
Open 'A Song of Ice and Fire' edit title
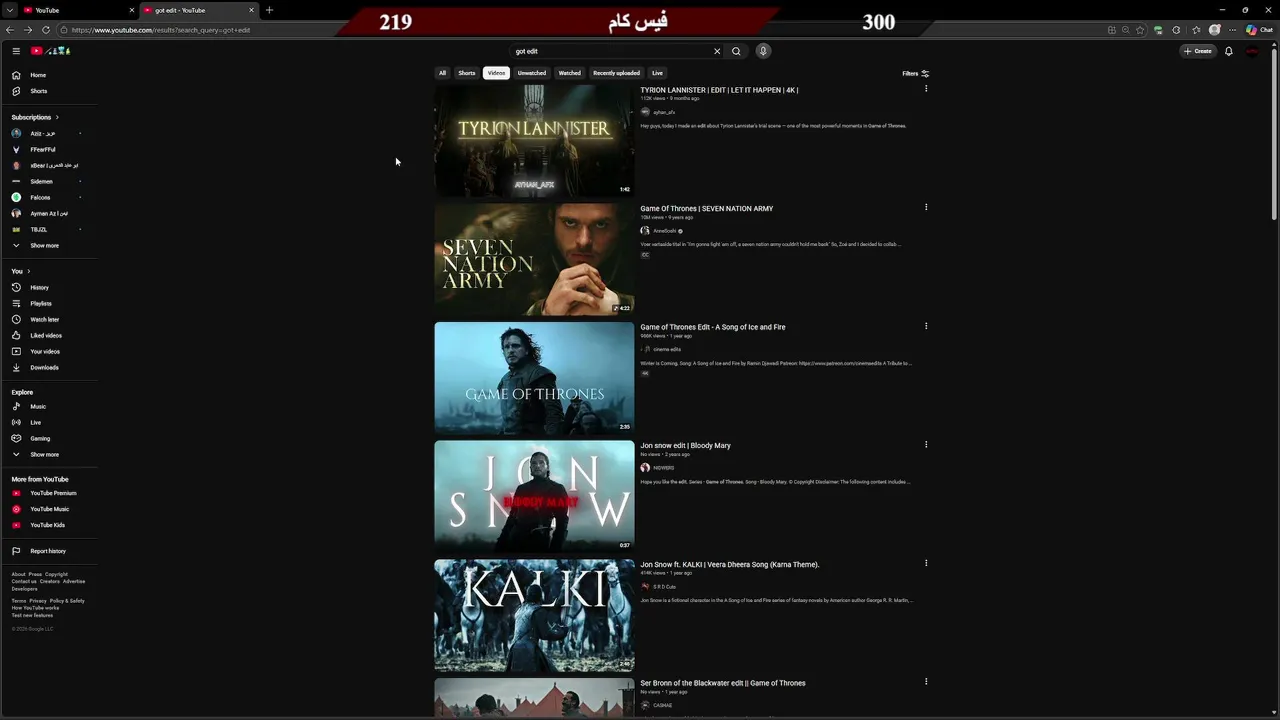[x=713, y=327]
